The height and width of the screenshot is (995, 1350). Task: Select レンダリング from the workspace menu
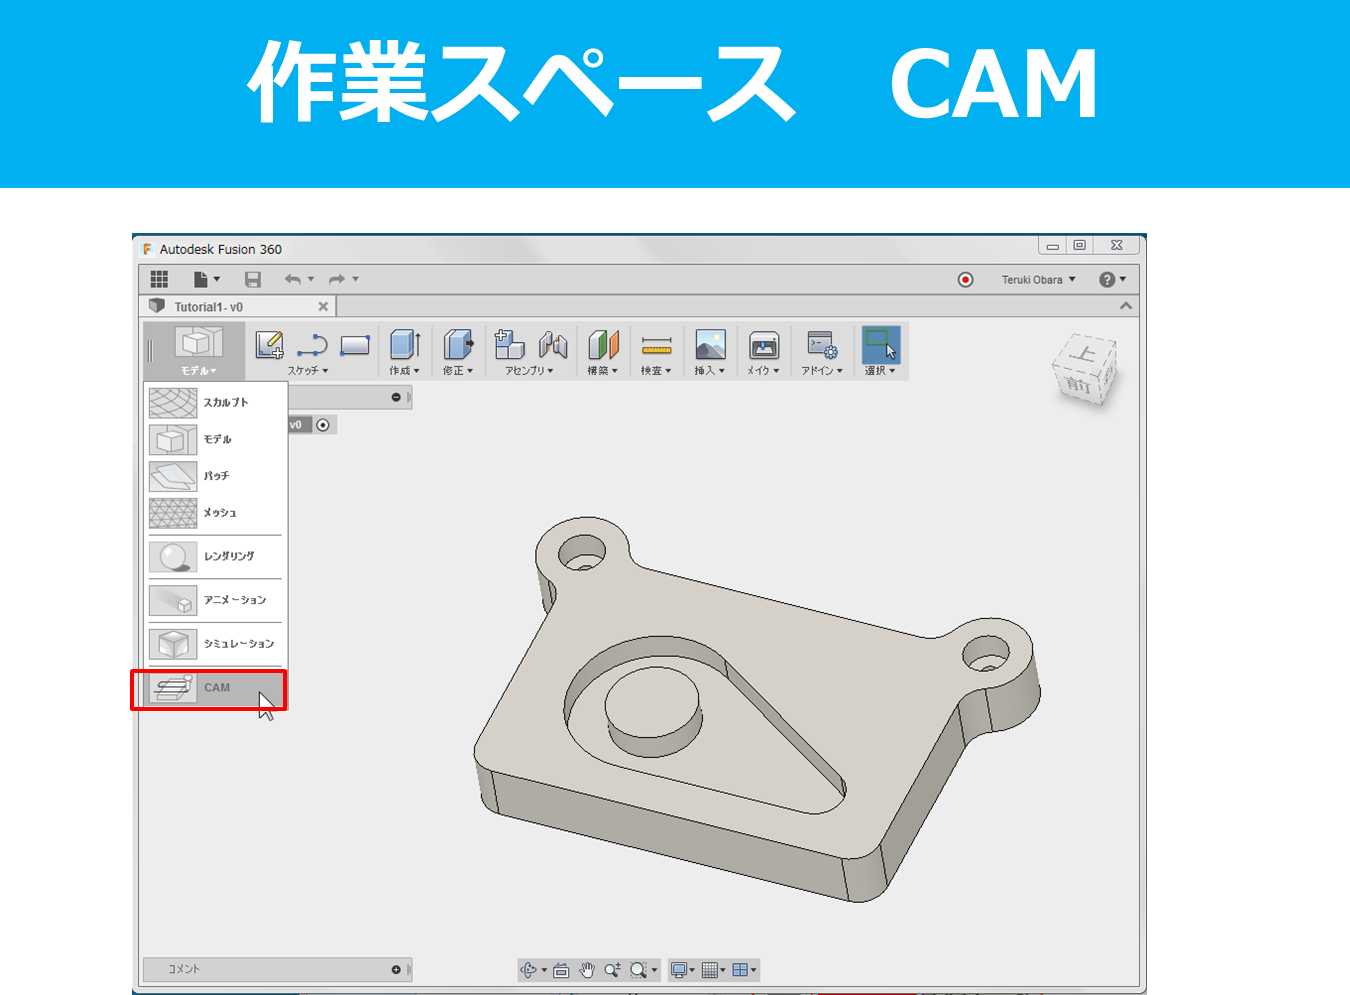215,557
